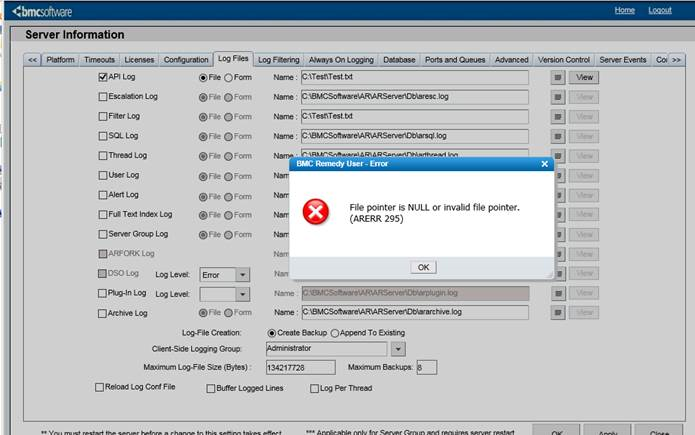Enable the Escalation Log checkbox
695x435 pixels.
(x=103, y=97)
